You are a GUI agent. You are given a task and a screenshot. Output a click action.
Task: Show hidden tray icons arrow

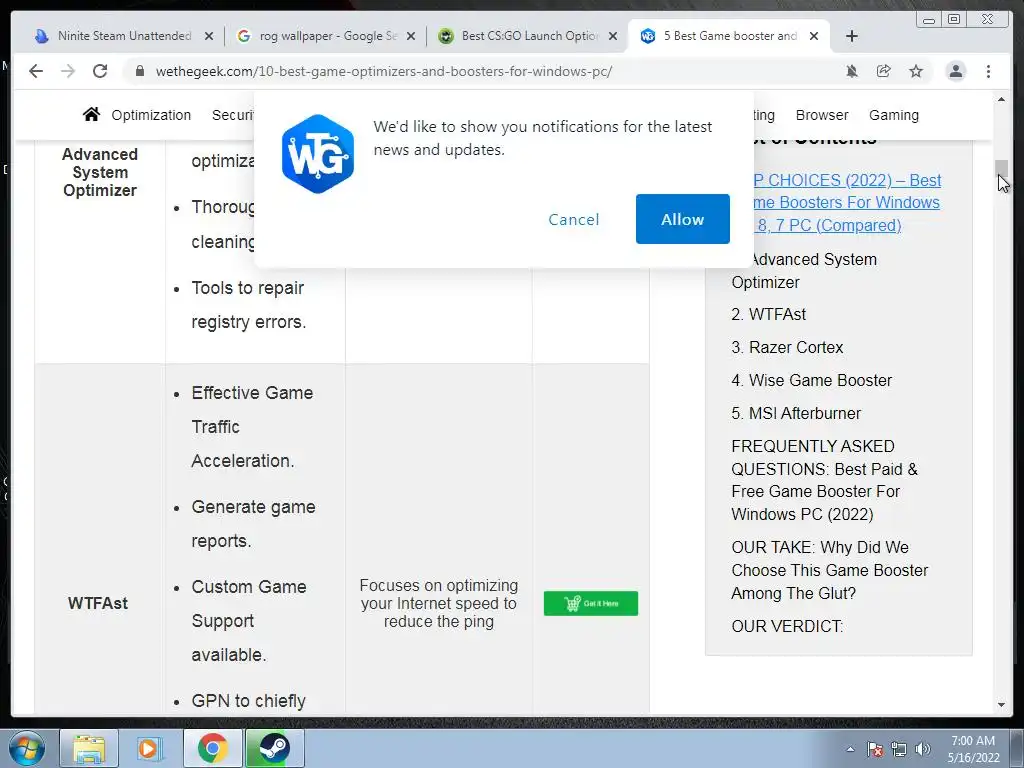pyautogui.click(x=850, y=749)
